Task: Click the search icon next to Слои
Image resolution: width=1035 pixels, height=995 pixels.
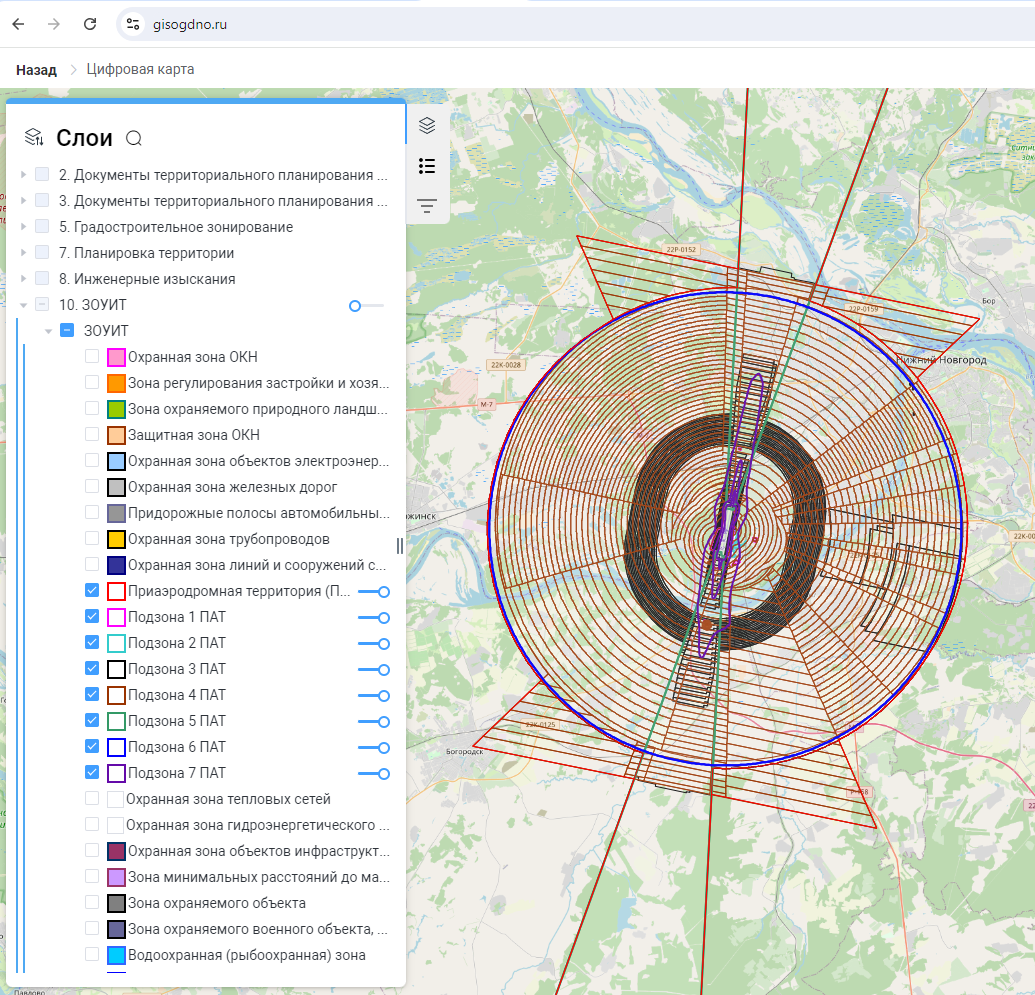Action: pyautogui.click(x=134, y=138)
